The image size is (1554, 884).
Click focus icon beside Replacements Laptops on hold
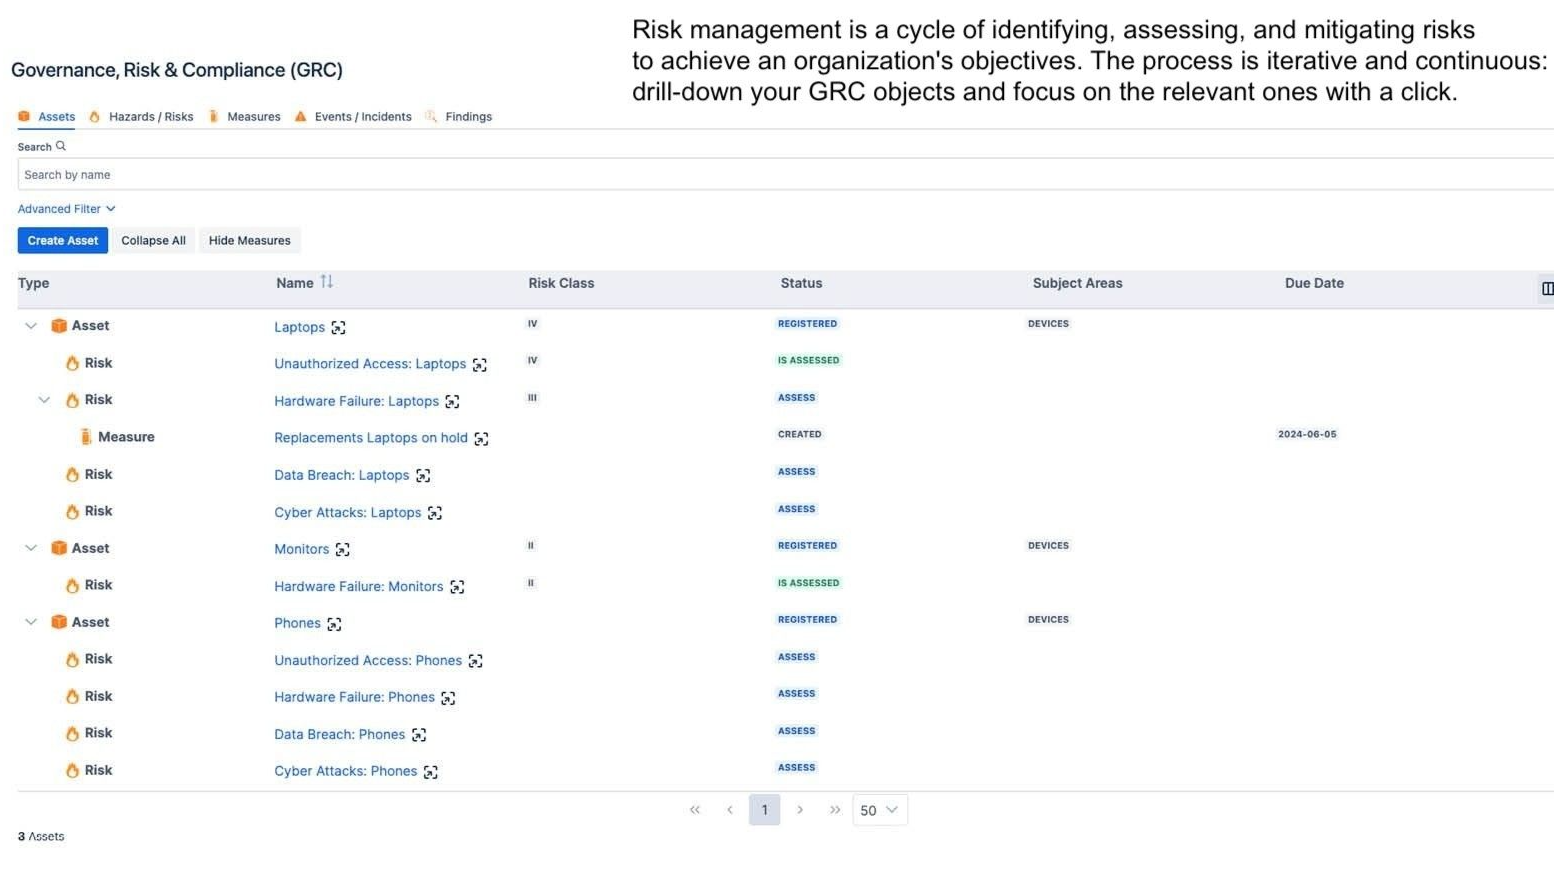tap(481, 439)
